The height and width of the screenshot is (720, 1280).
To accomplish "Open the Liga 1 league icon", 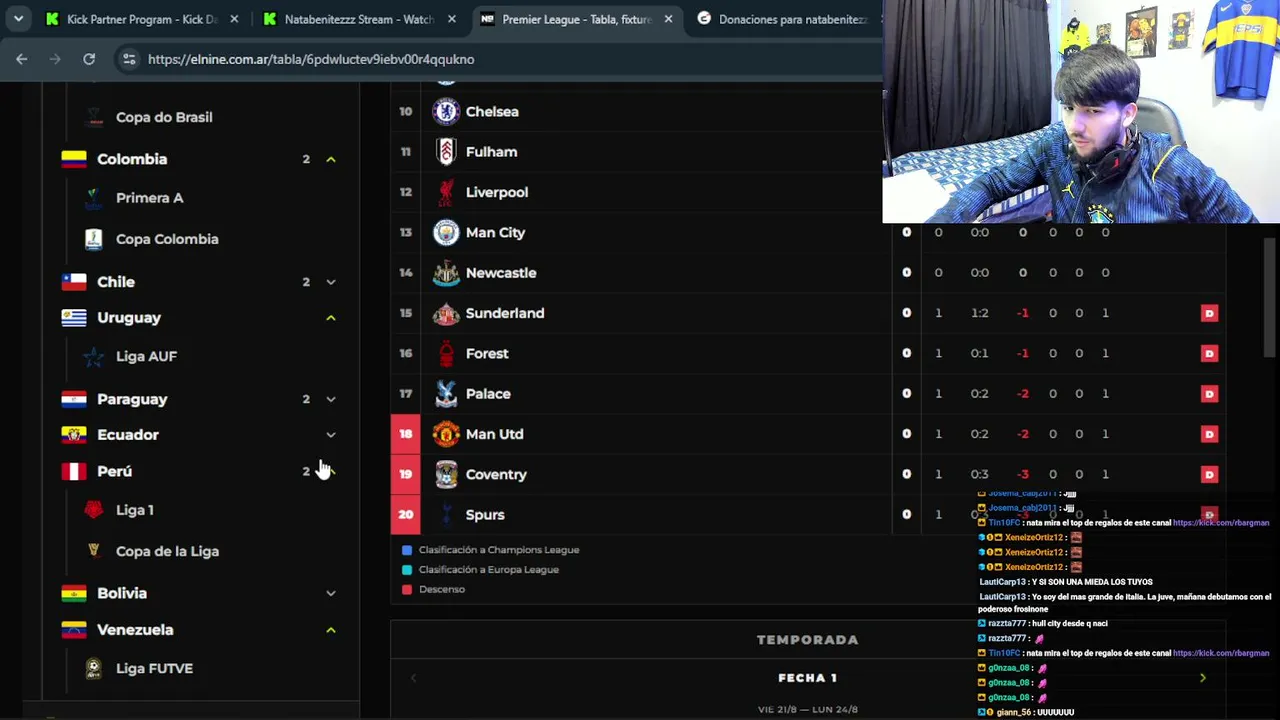I will point(93,510).
